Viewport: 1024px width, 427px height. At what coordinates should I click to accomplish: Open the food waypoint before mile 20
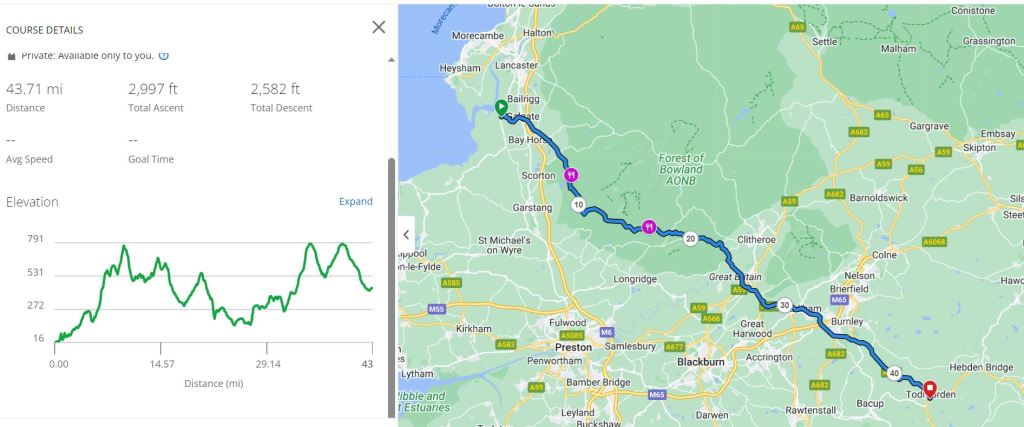click(x=648, y=226)
